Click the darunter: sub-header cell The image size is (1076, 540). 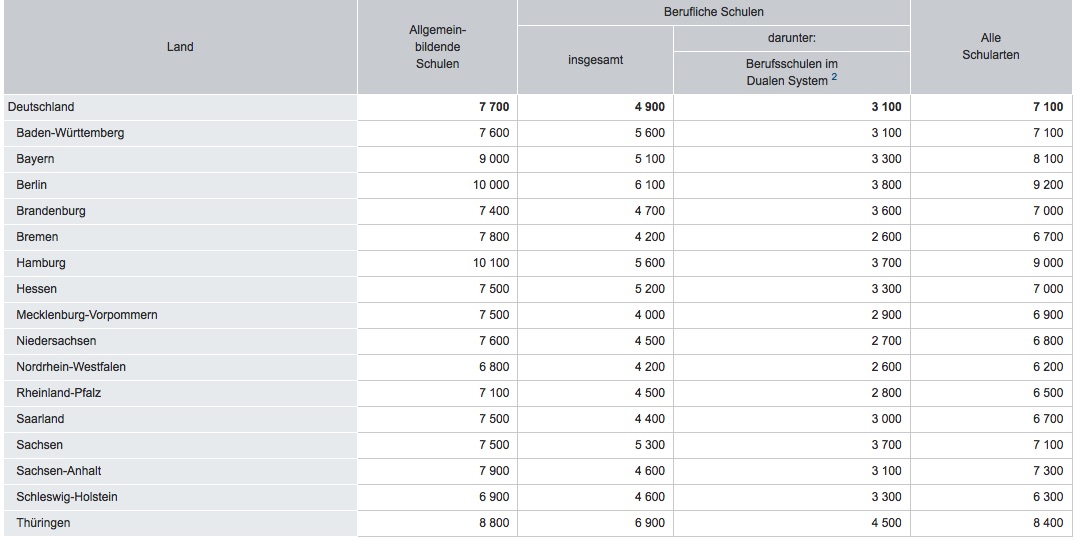(x=791, y=38)
